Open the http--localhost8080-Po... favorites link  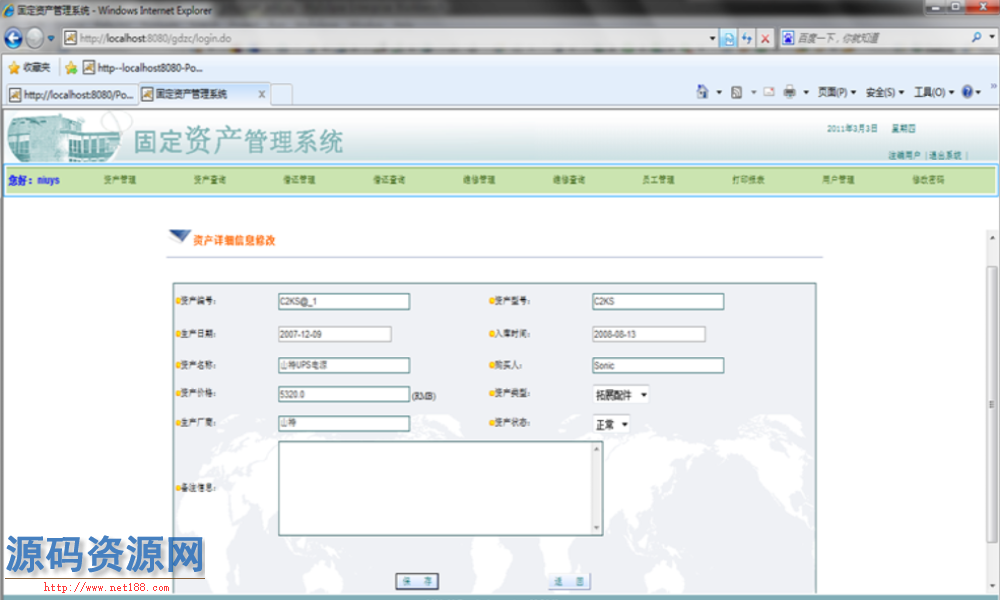(x=143, y=68)
